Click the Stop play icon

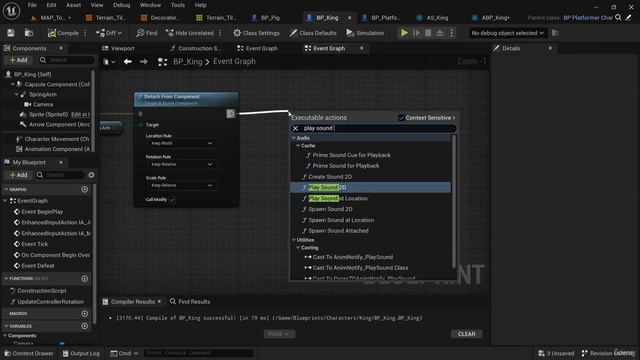[428, 33]
